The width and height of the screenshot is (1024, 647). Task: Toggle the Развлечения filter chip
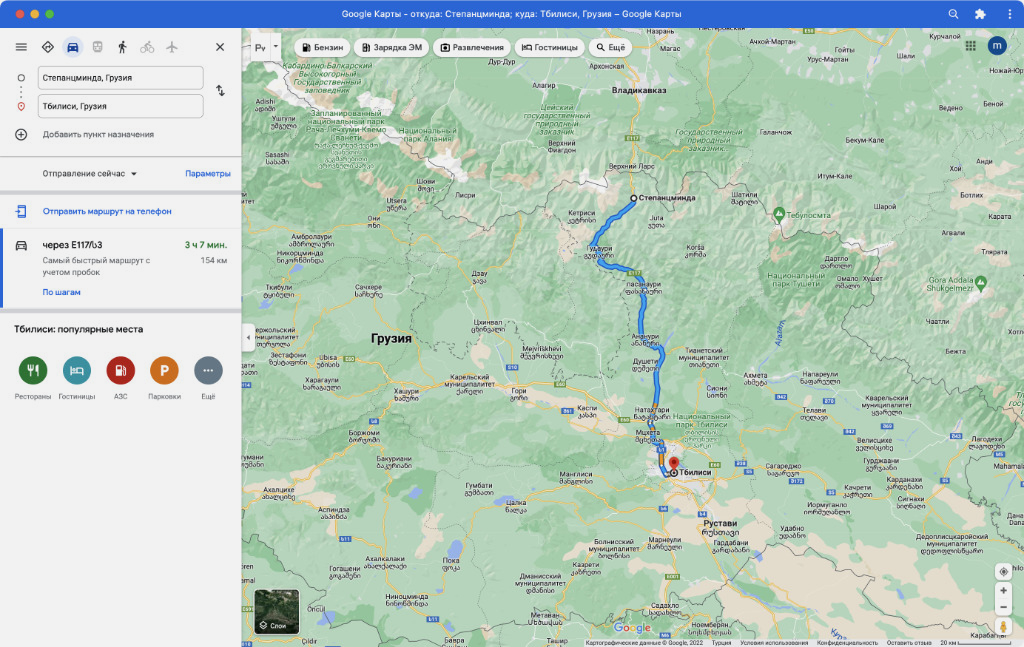coord(472,47)
